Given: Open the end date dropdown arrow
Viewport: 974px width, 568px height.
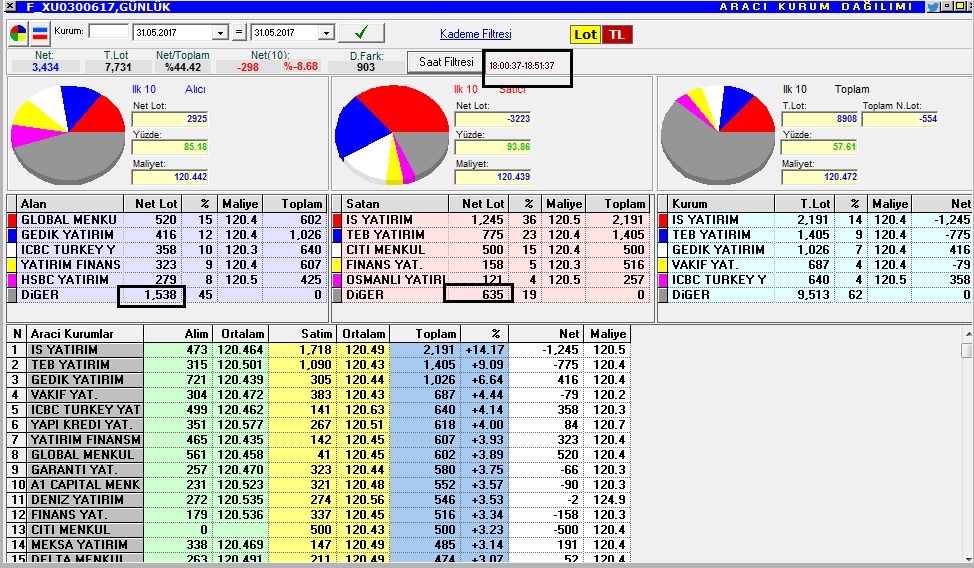Looking at the screenshot, I should click(327, 33).
